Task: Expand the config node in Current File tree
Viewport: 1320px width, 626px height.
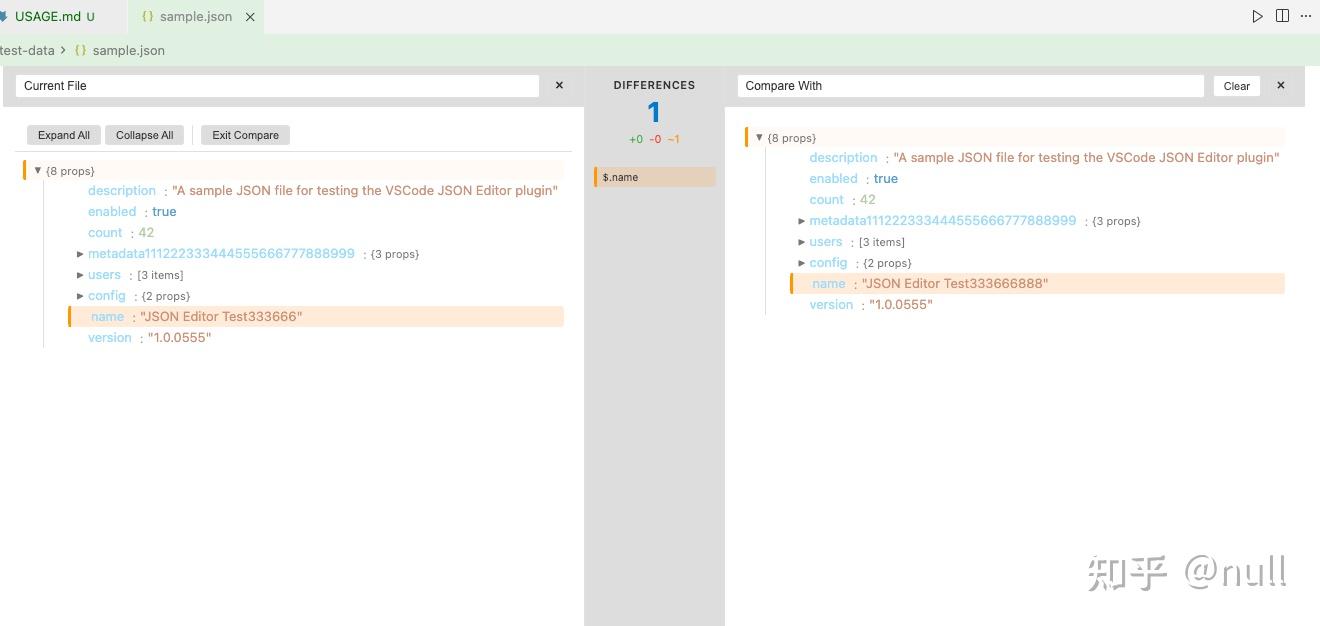Action: 80,296
